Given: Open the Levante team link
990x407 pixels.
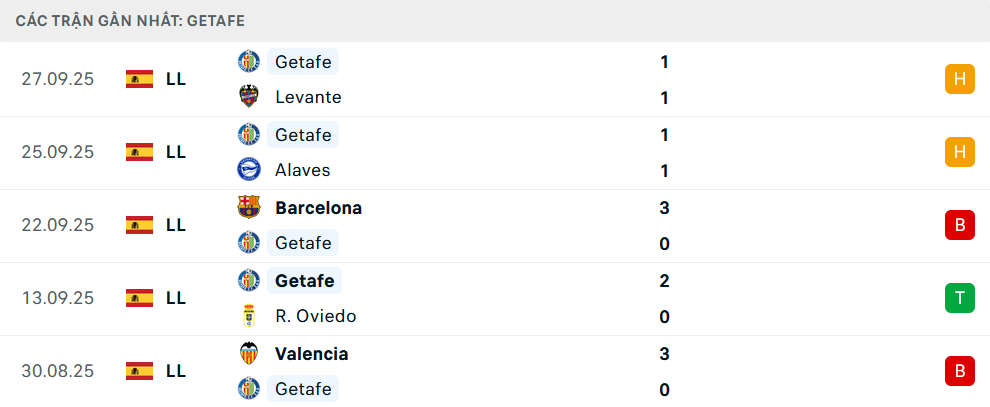Looking at the screenshot, I should pos(308,98).
